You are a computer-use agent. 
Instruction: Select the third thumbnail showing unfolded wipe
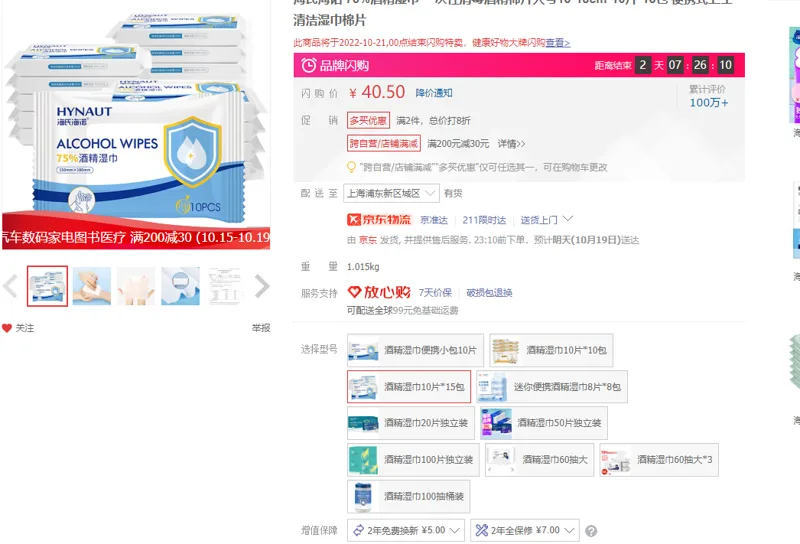point(136,286)
